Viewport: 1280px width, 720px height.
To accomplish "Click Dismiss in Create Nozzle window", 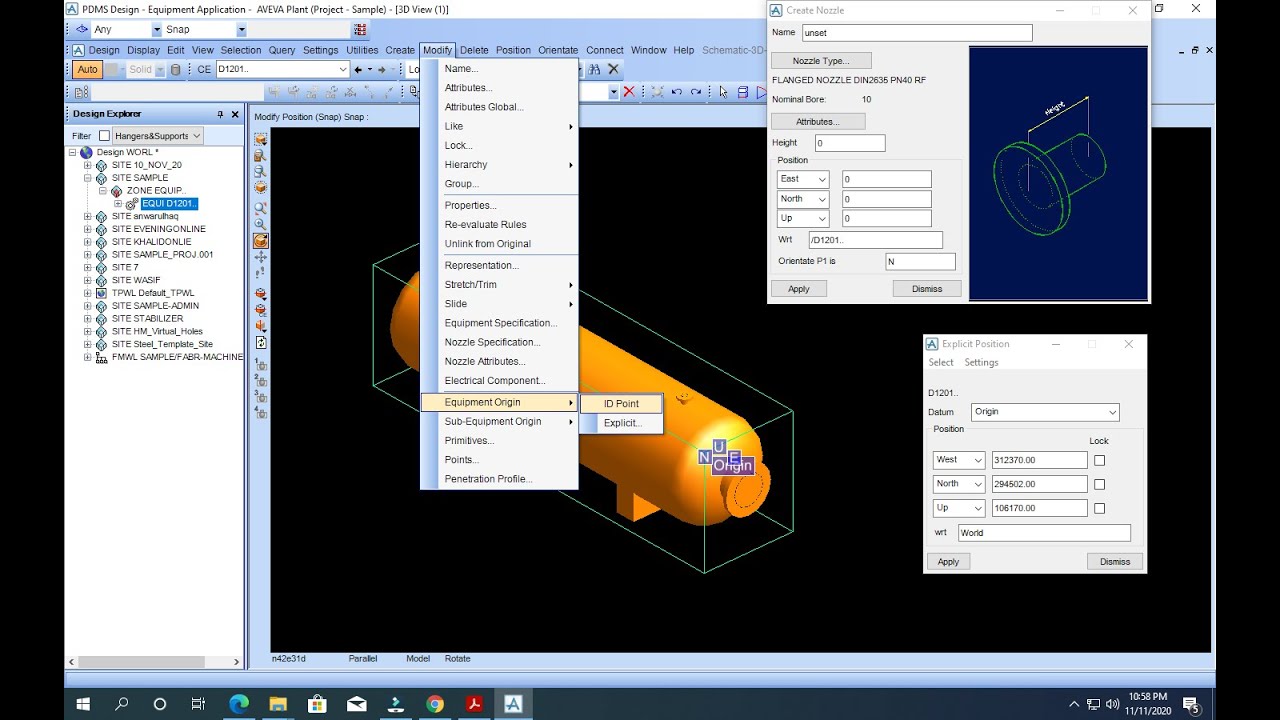I will coord(927,289).
